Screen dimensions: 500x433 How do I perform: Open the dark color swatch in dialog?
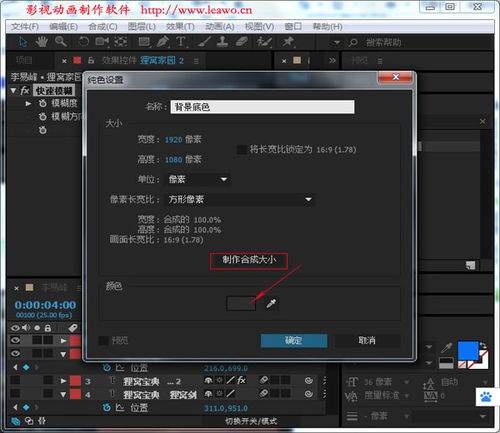pos(241,303)
